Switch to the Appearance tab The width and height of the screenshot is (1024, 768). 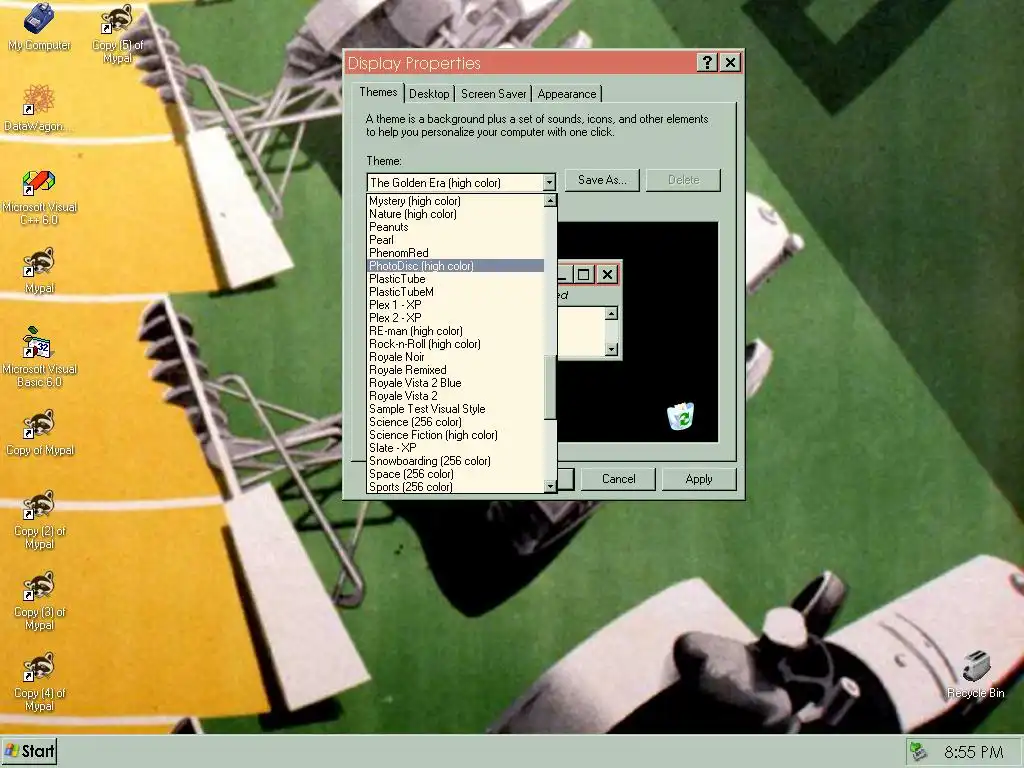coord(567,94)
